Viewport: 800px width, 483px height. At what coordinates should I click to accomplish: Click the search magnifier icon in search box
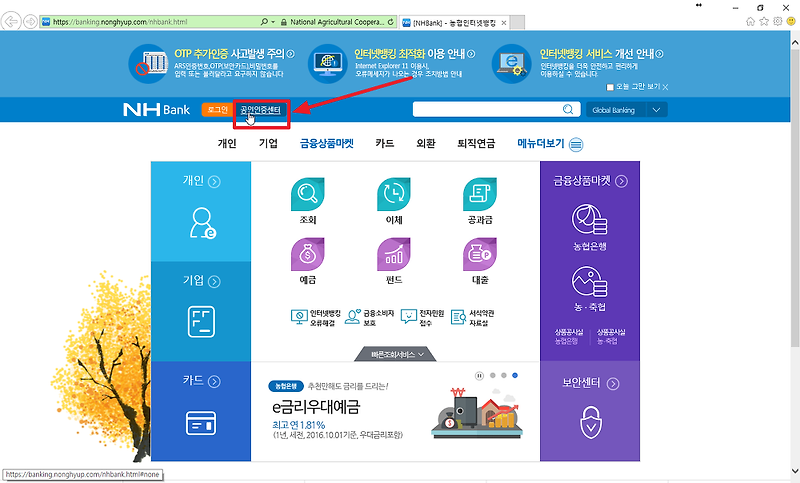pos(568,109)
